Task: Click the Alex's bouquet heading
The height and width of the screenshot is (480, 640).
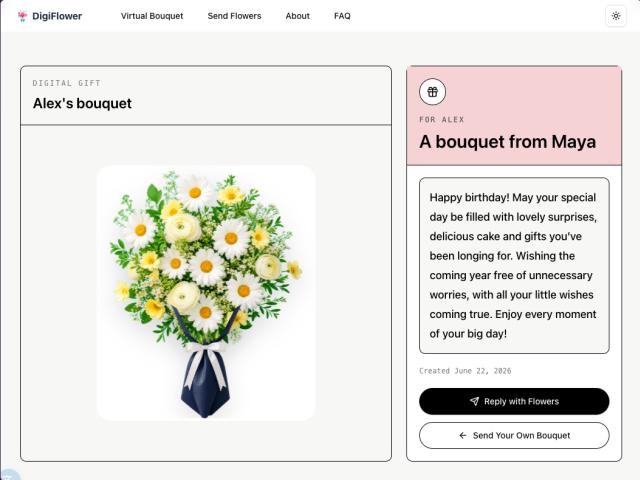Action: pos(82,103)
